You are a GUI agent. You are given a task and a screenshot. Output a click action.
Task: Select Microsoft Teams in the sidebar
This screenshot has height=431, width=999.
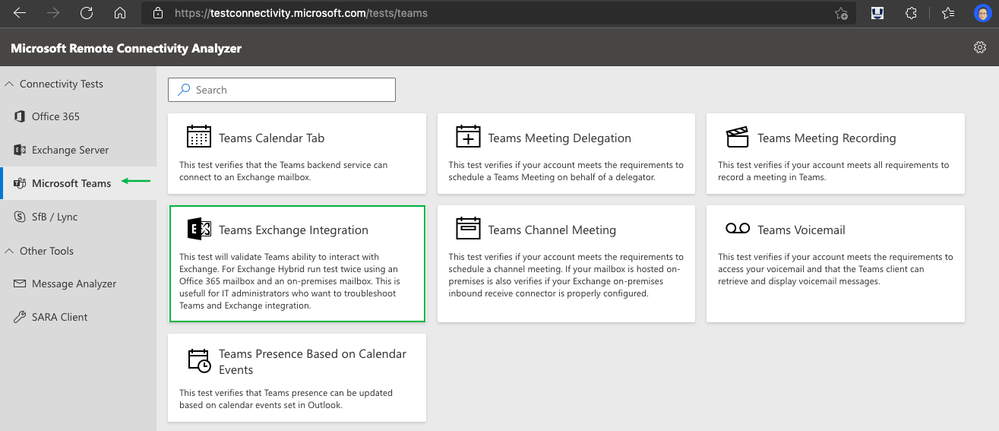coord(78,184)
